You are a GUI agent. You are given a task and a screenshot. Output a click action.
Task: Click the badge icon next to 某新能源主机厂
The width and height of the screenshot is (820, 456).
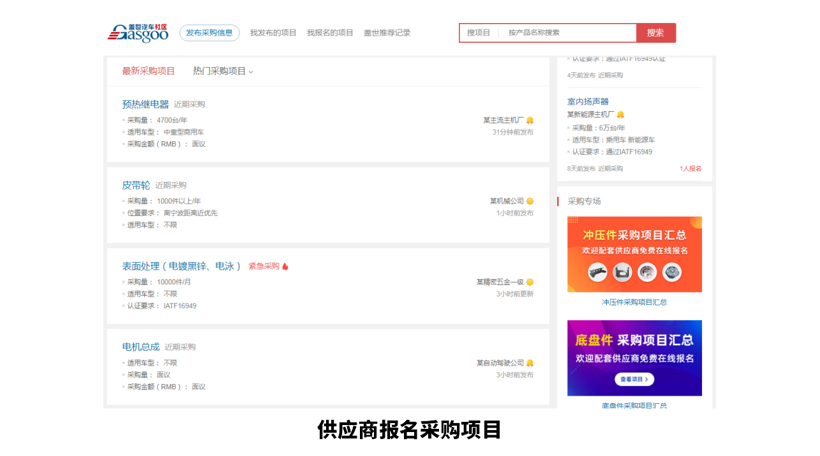click(620, 115)
